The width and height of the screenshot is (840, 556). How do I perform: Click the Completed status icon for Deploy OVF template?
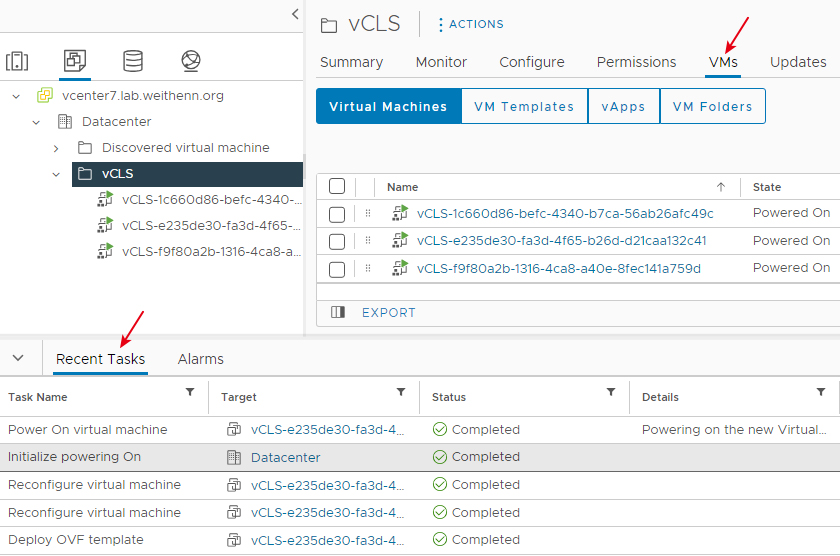pos(440,539)
